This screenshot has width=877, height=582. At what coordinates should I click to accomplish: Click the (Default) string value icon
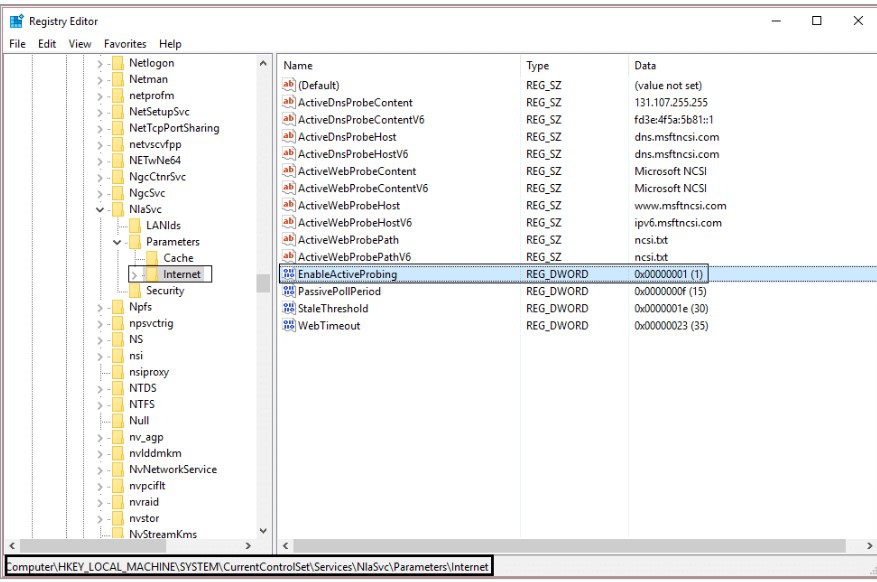pos(289,85)
